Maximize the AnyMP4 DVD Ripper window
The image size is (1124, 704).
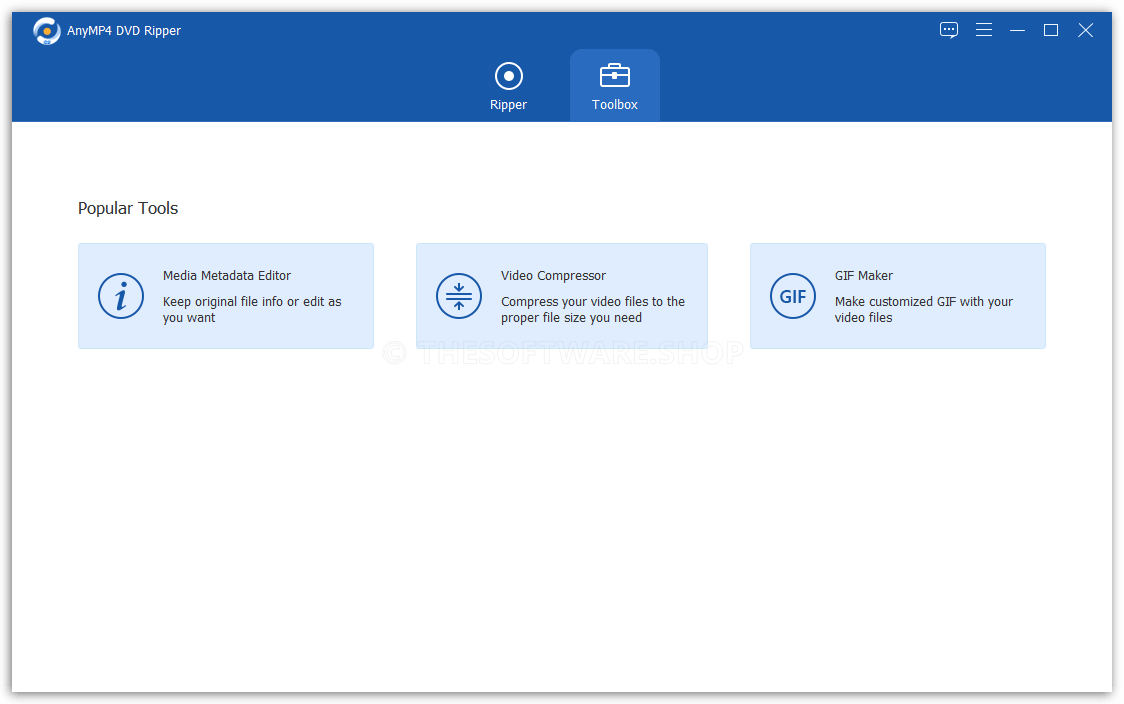click(1051, 30)
